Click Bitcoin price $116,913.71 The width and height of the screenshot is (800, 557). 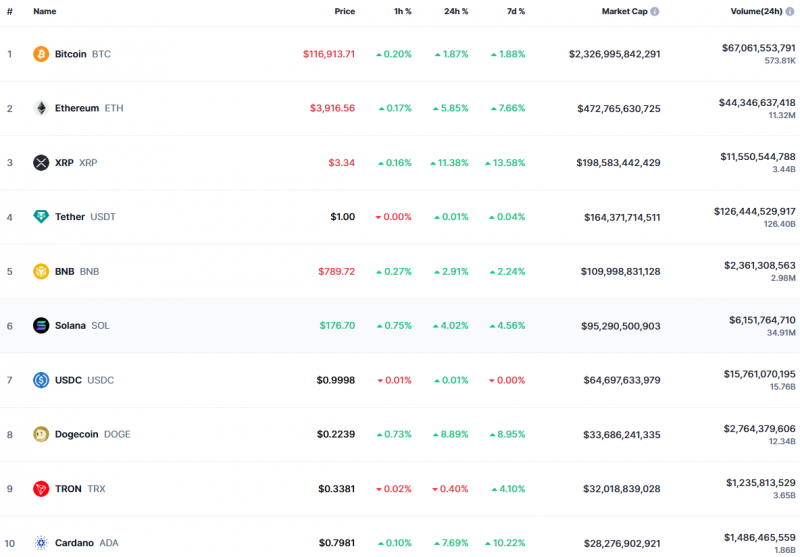tap(329, 54)
